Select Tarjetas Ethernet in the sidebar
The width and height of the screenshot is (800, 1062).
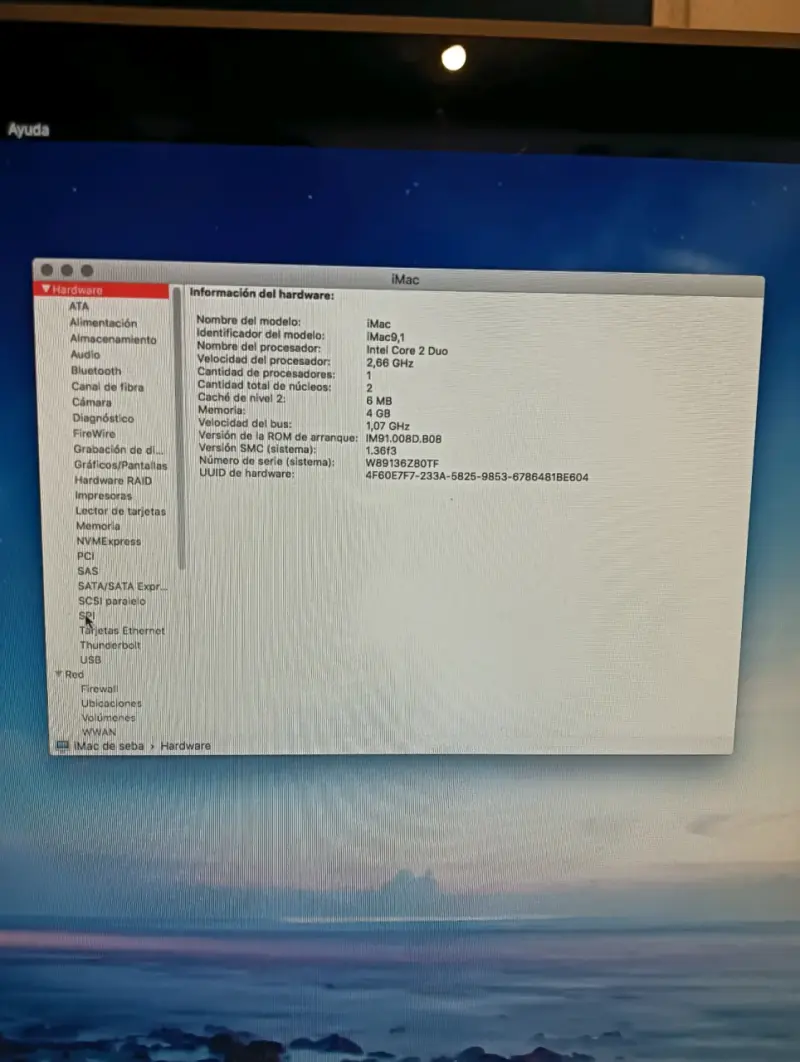tap(122, 631)
